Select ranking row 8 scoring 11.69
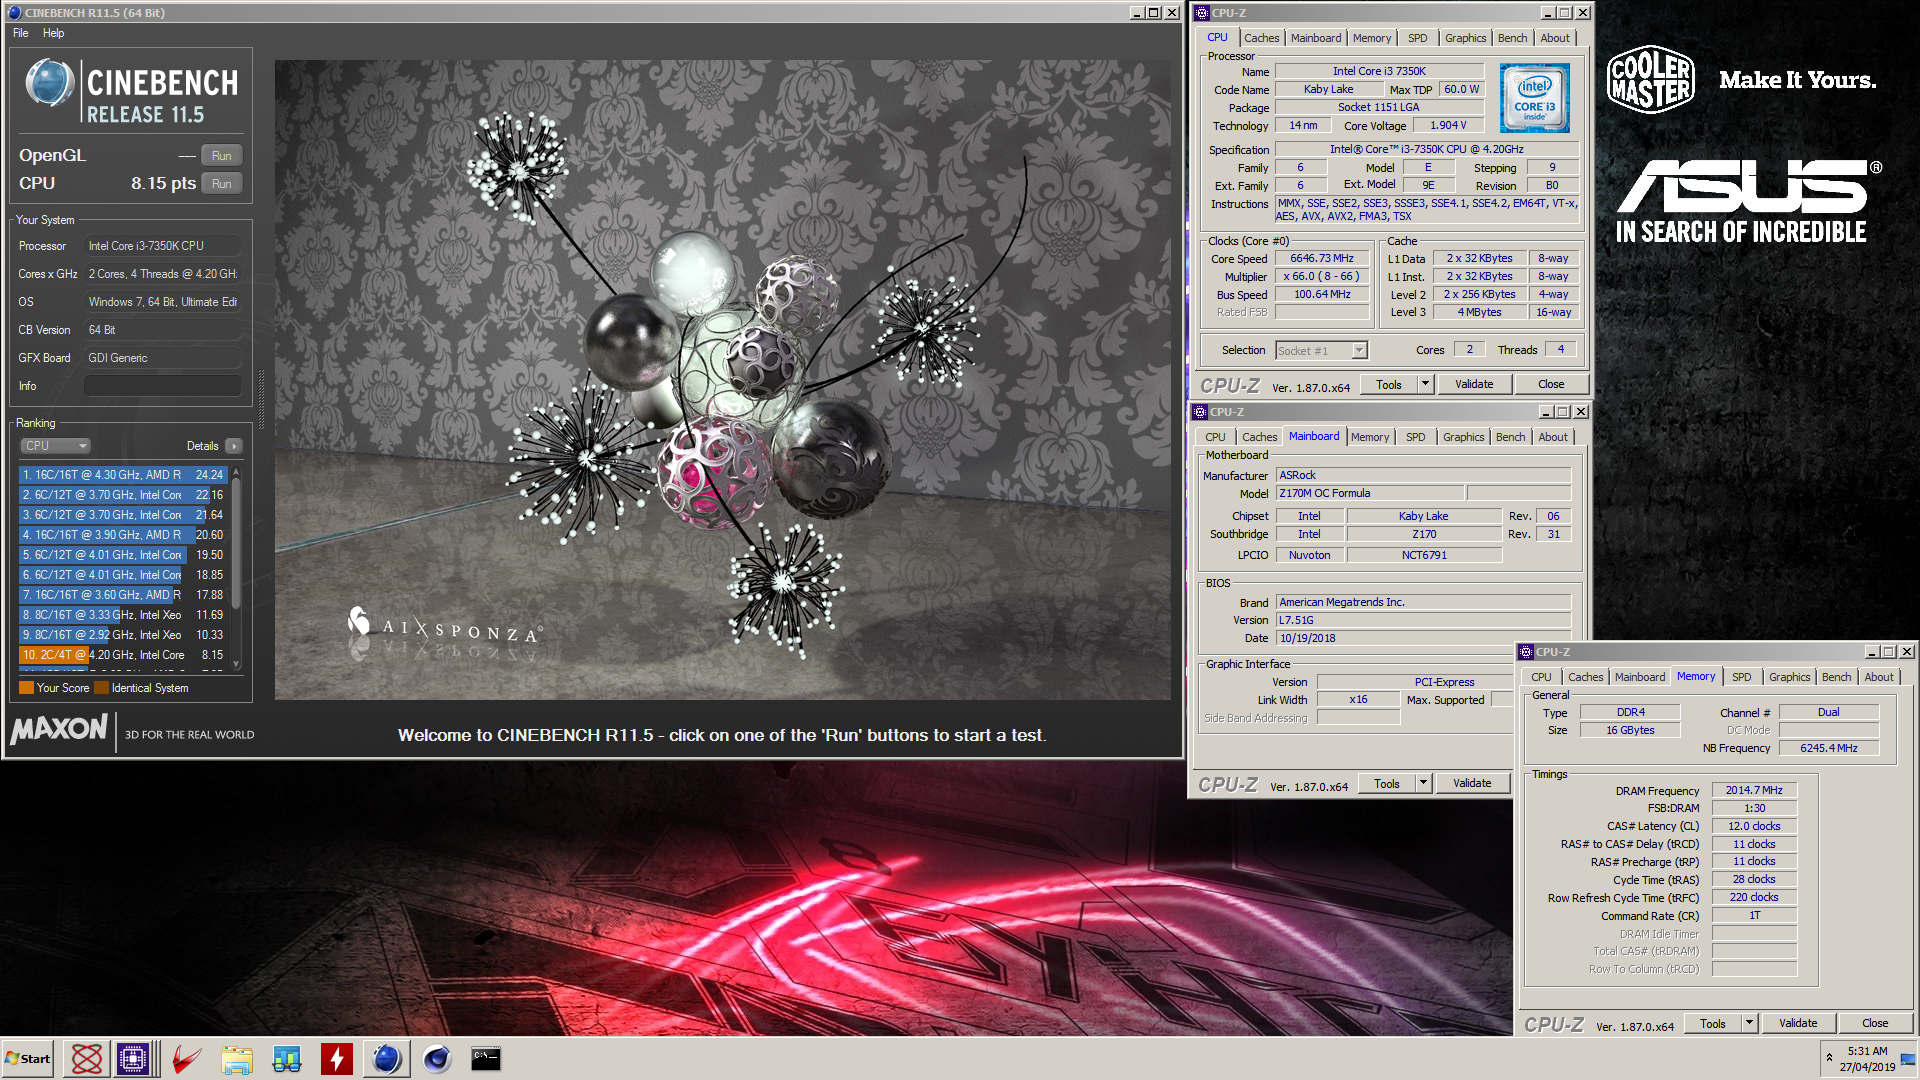Viewport: 1920px width, 1080px height. pyautogui.click(x=123, y=615)
